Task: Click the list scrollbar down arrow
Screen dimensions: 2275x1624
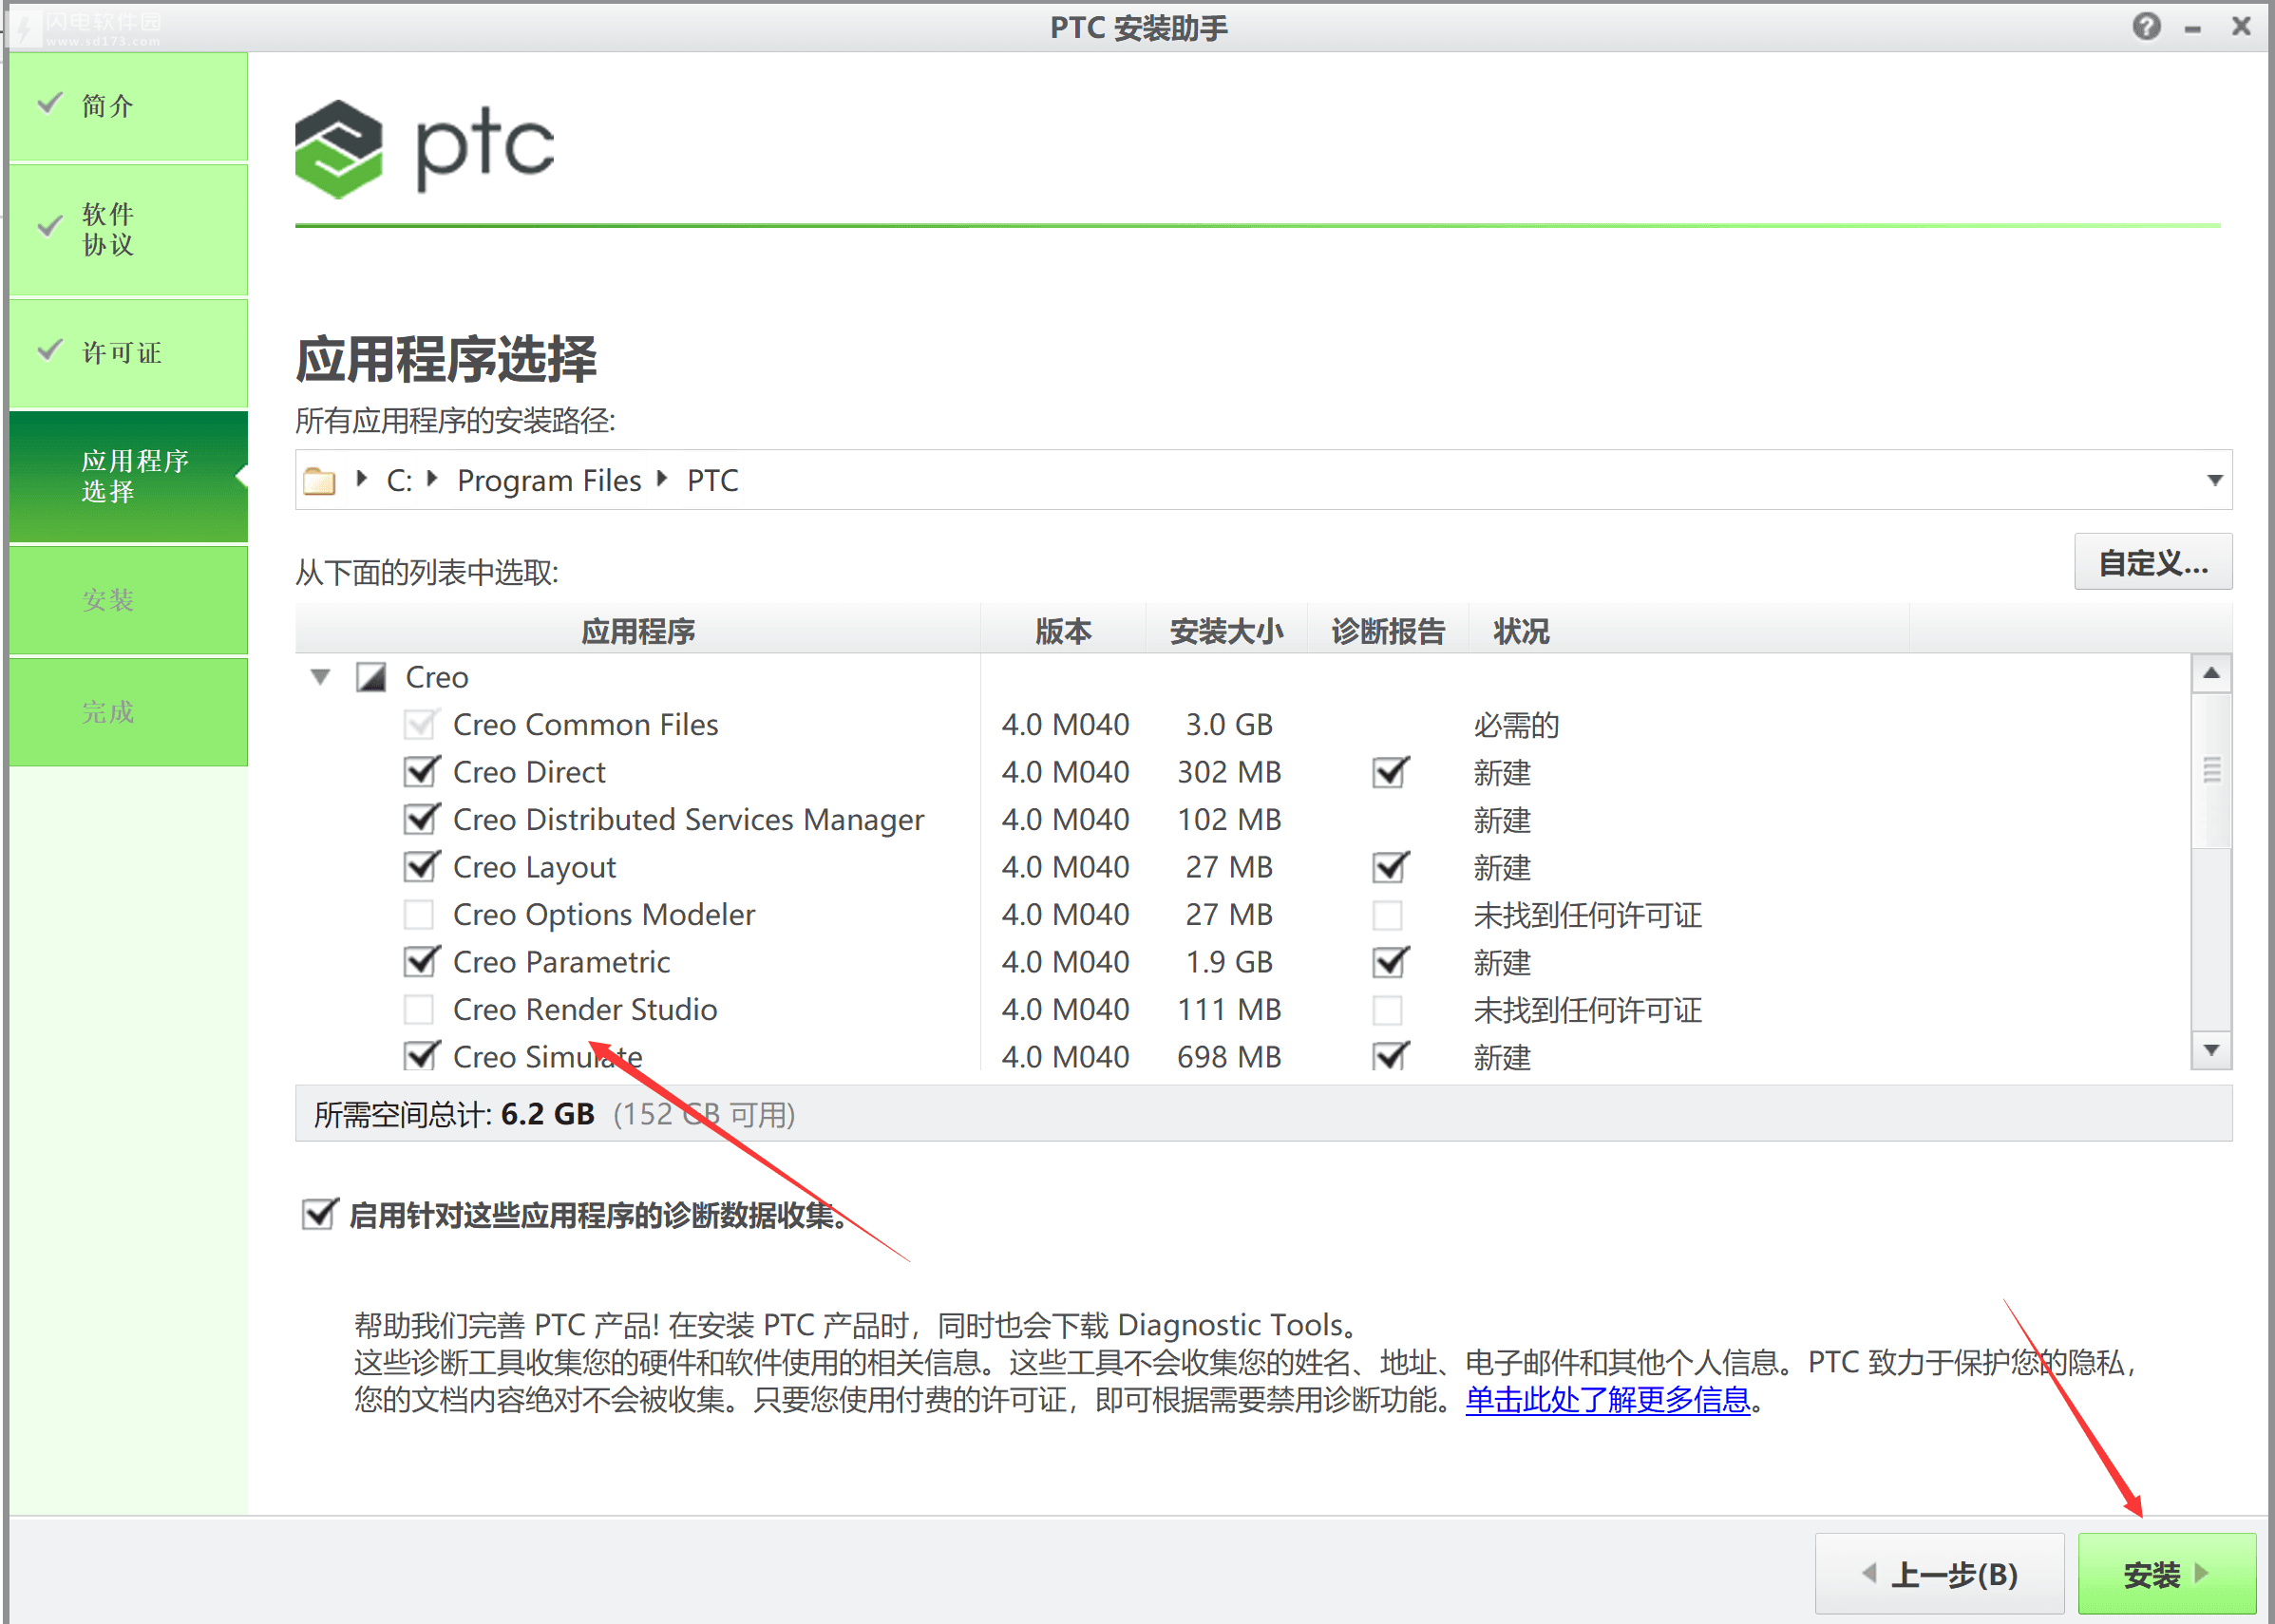Action: point(2211,1050)
